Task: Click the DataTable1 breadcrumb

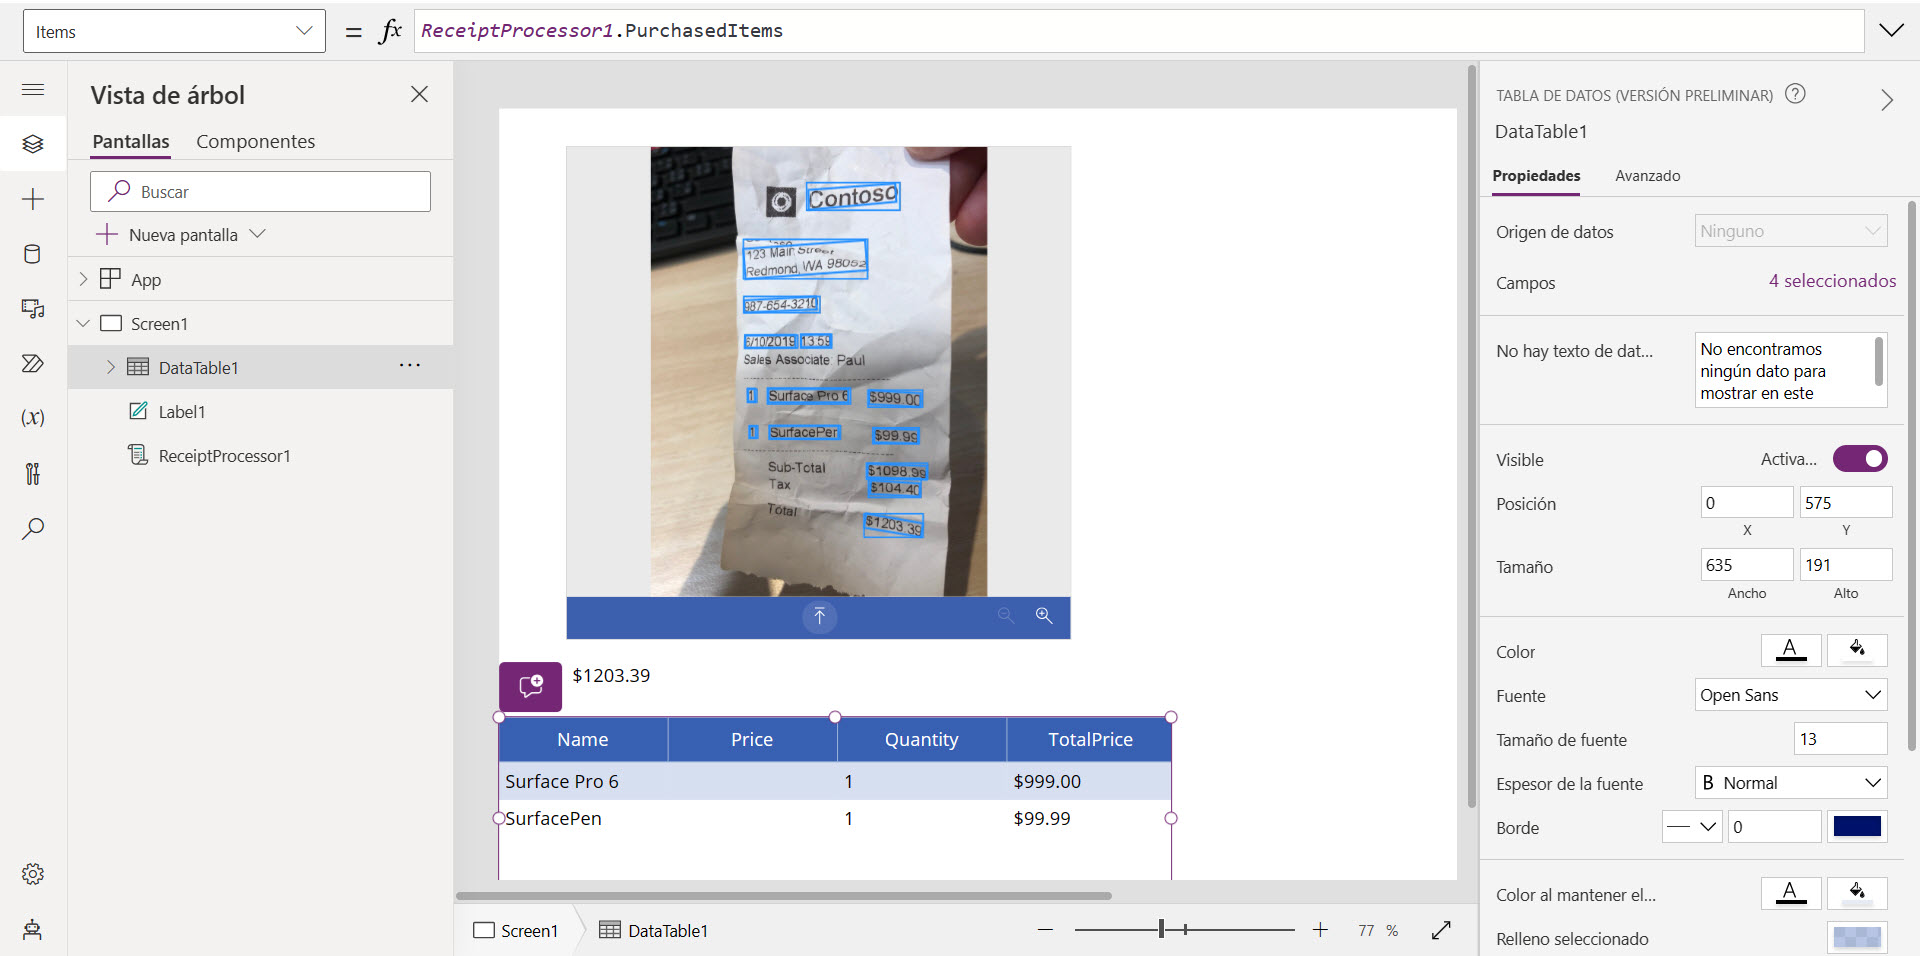Action: (x=654, y=931)
